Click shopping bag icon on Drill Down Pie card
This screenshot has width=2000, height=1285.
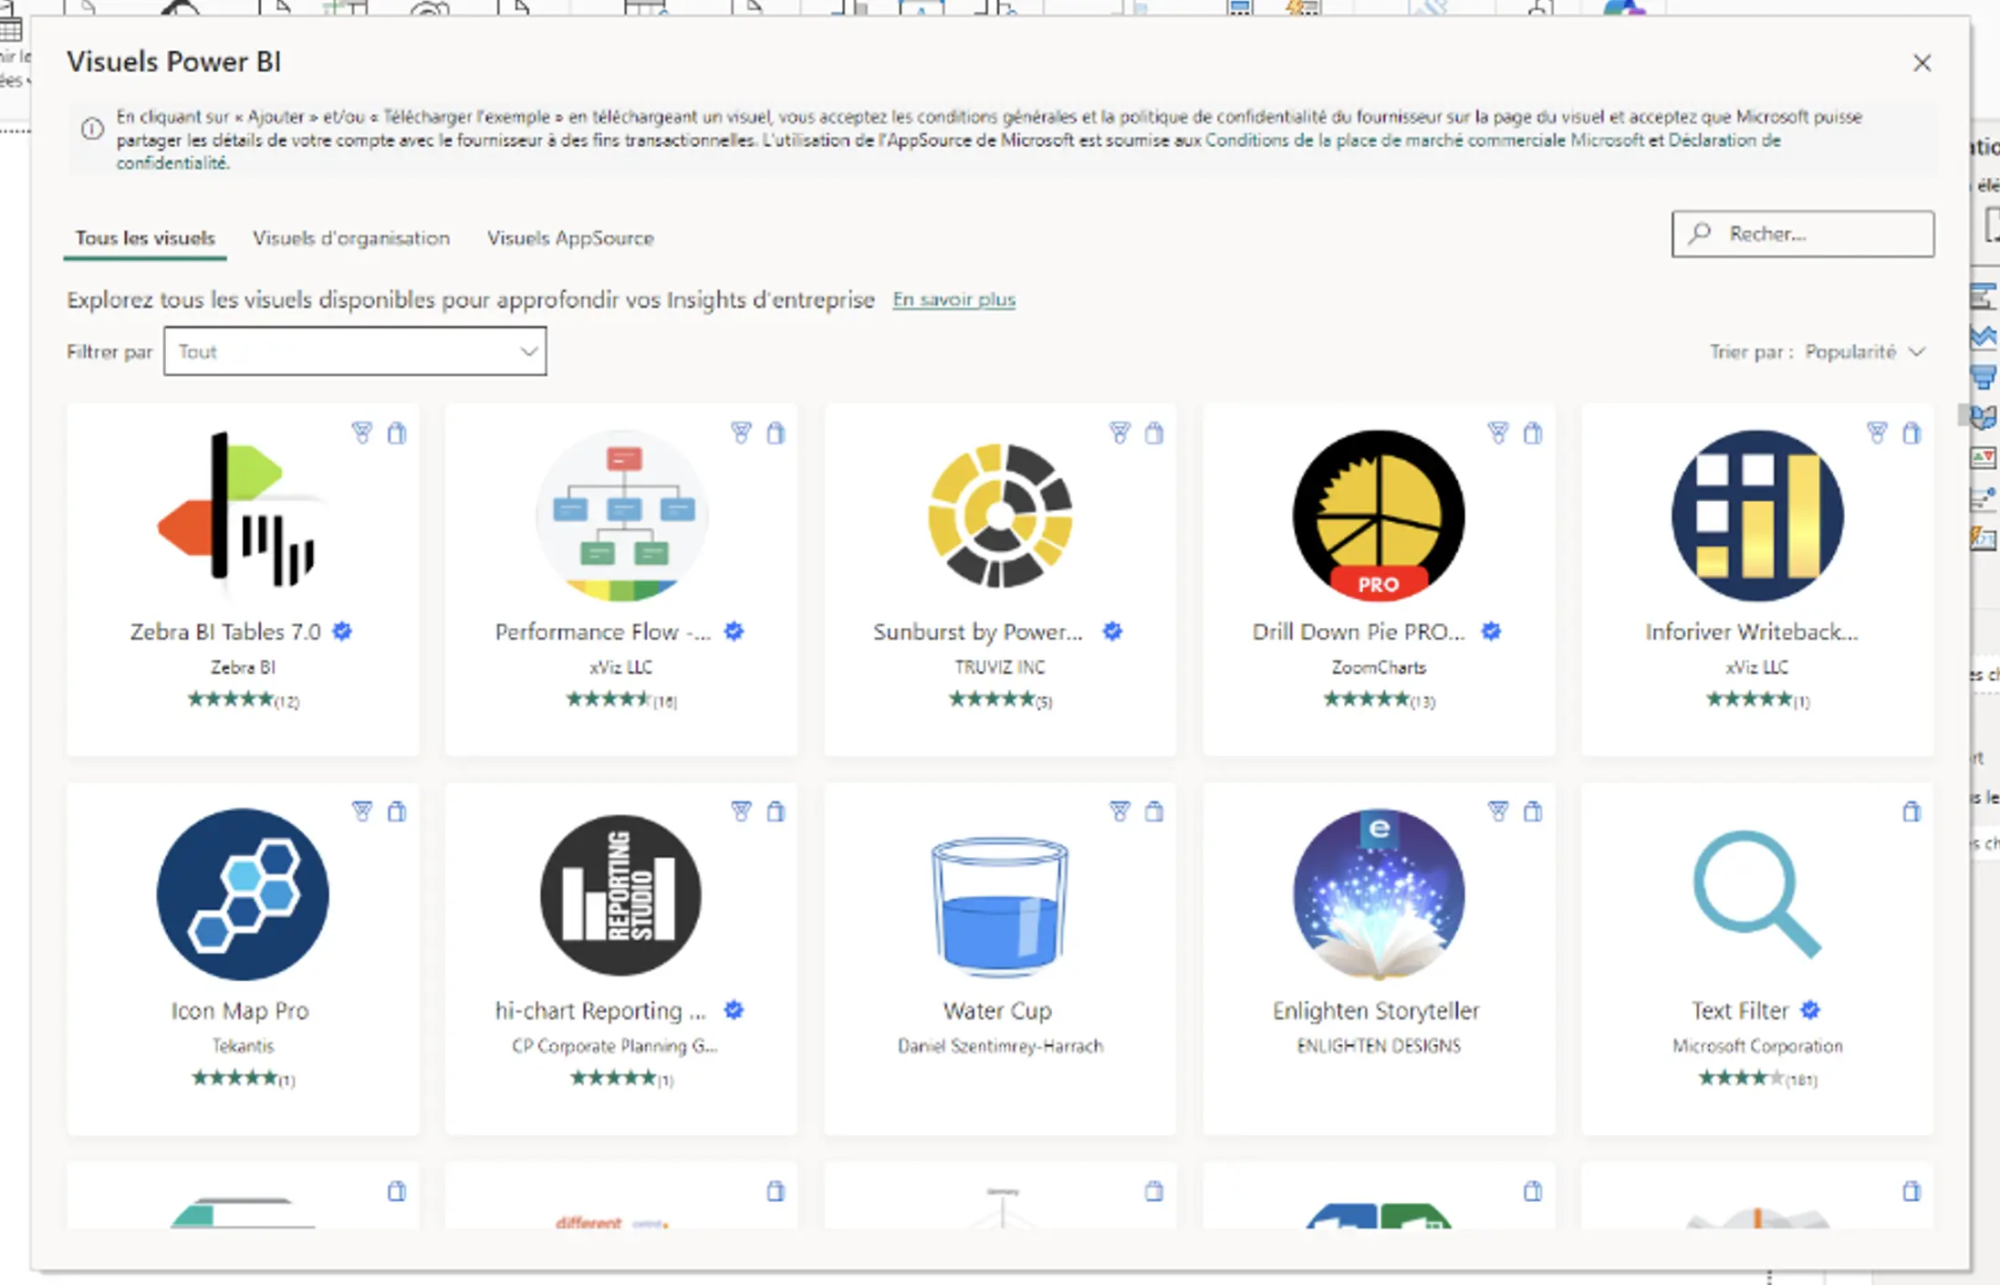(1533, 433)
